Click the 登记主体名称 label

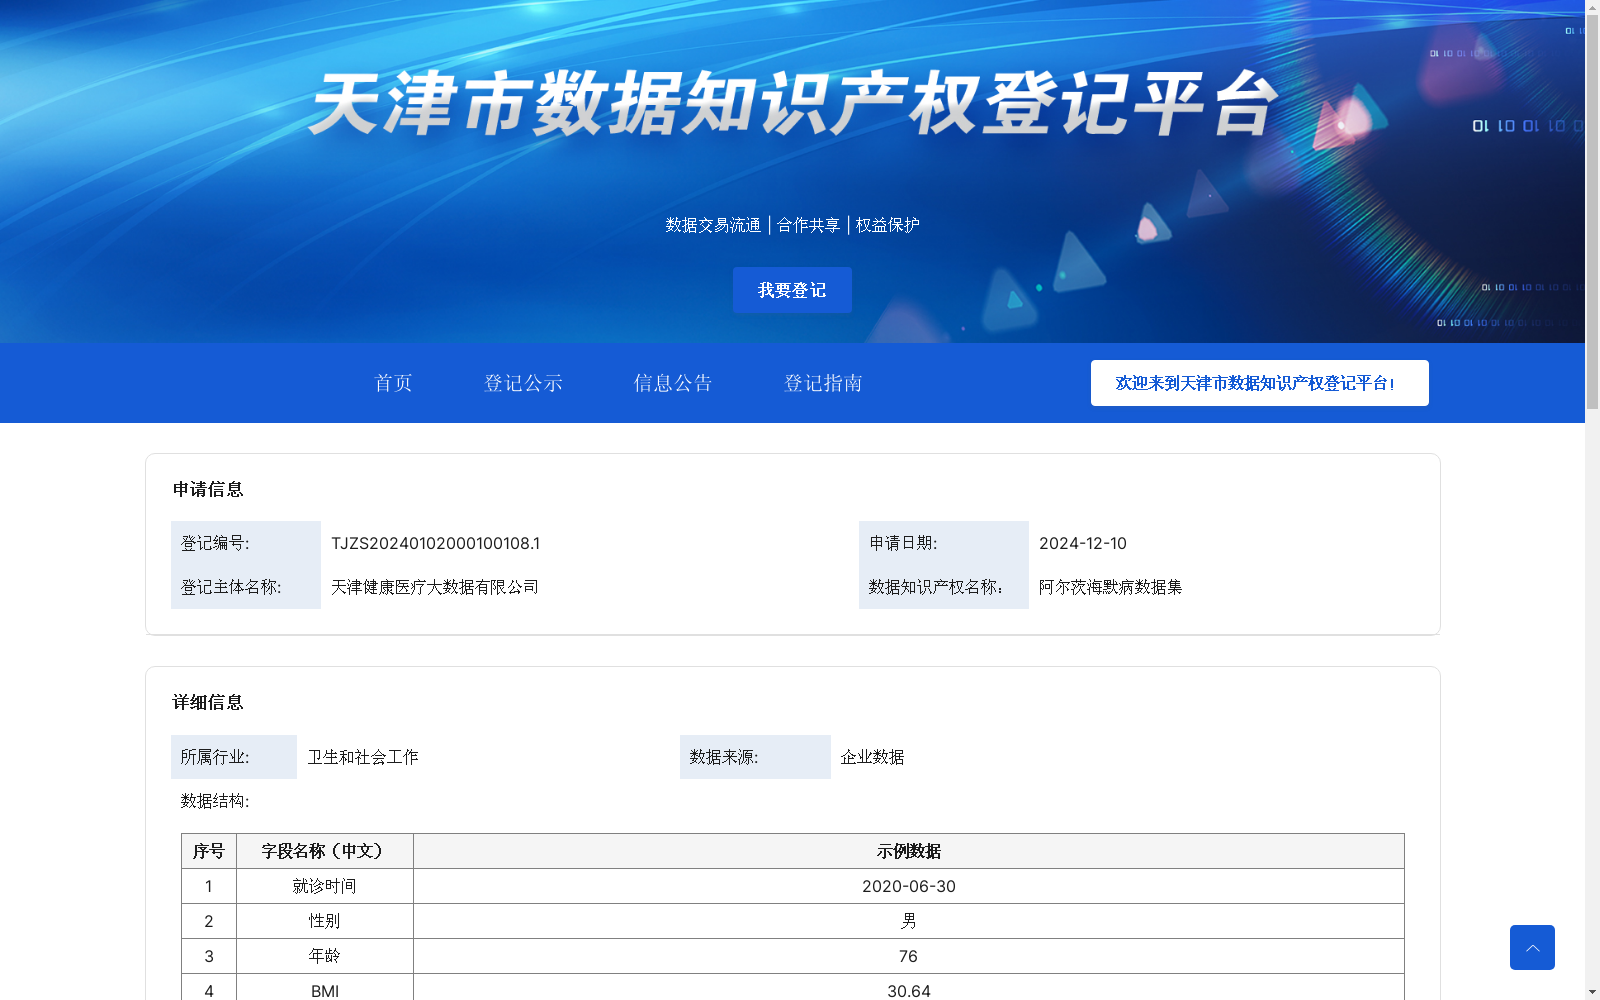click(x=231, y=587)
